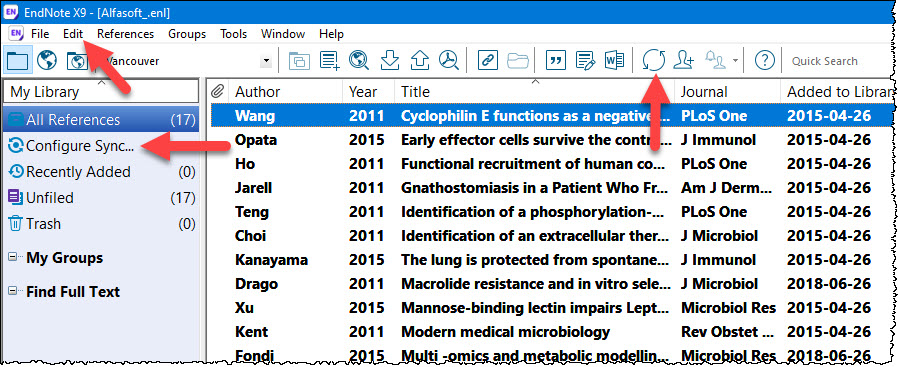This screenshot has height=367, width=898.
Task: Open the Groups menu
Action: [187, 34]
